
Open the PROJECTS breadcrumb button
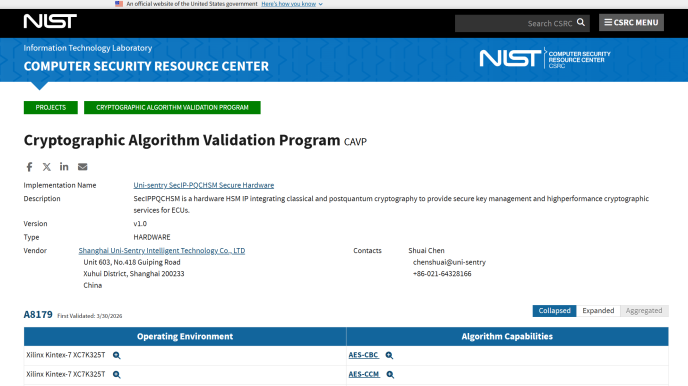50,107
